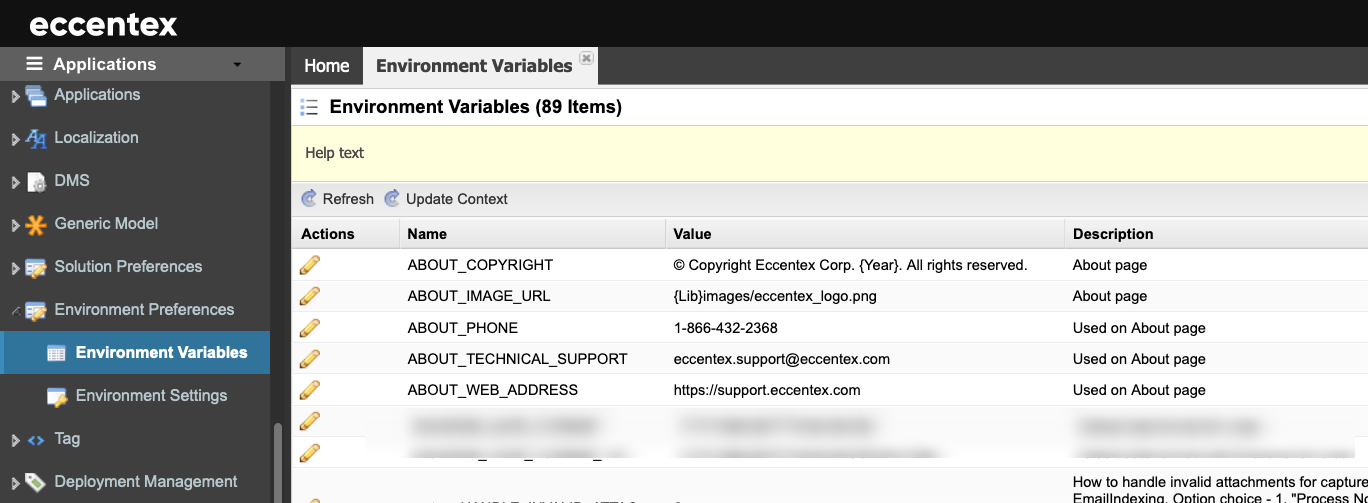The image size is (1368, 503).
Task: Click the pencil icon beside ABOUT_PHONE
Action: pyautogui.click(x=310, y=327)
